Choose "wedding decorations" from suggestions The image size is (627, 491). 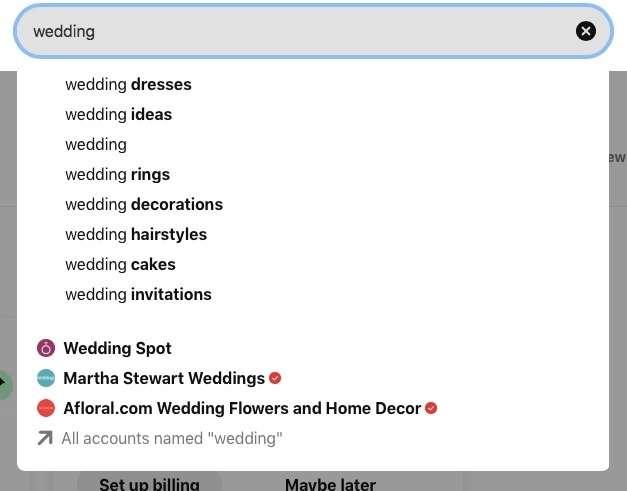[x=144, y=204]
